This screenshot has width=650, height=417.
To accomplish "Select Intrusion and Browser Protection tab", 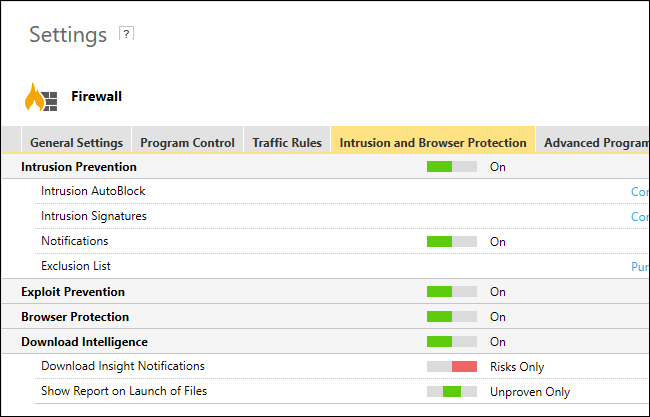I will pos(433,143).
